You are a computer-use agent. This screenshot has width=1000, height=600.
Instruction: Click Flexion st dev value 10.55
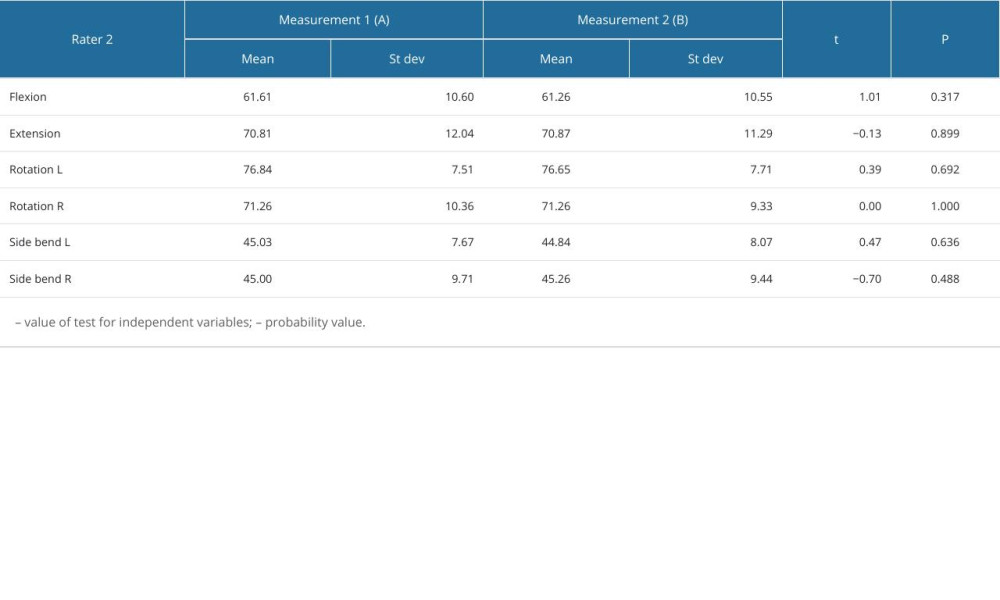click(758, 97)
